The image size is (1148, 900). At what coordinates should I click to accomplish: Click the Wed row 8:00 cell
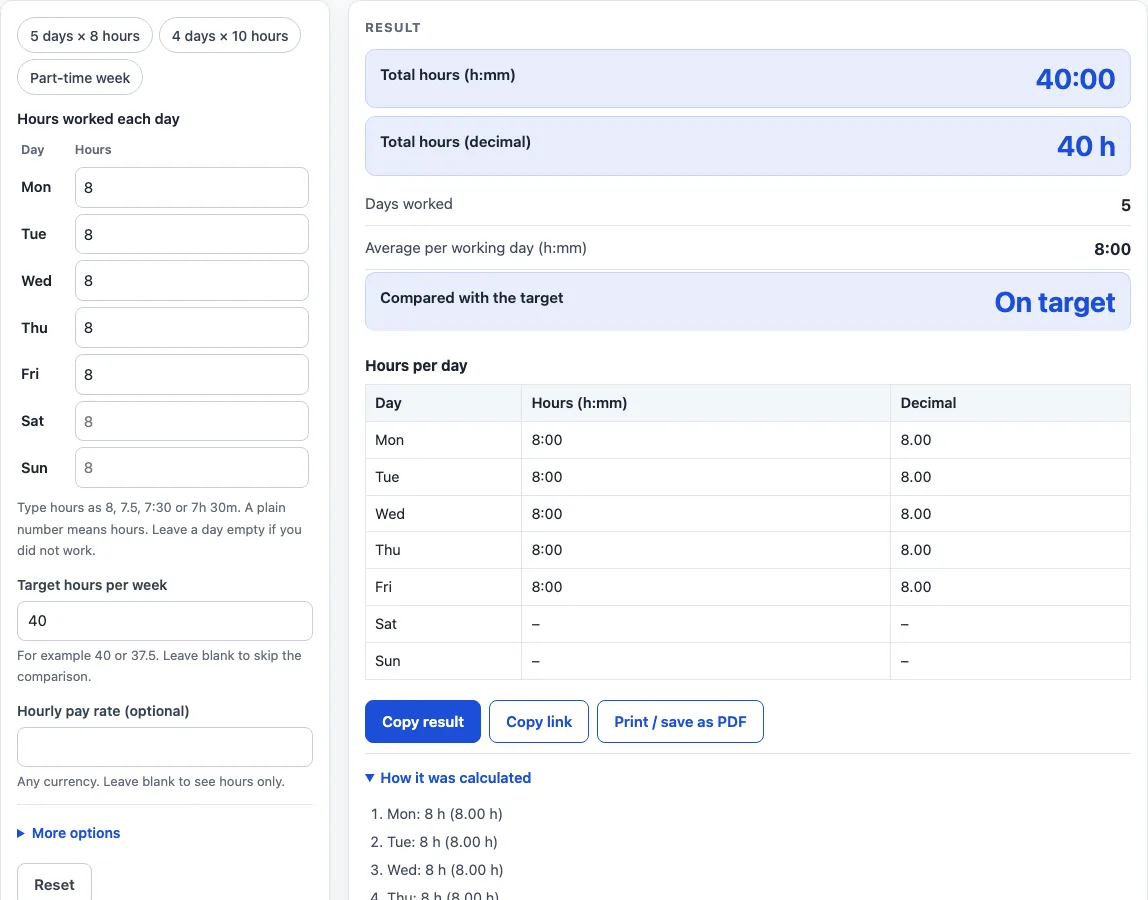pos(706,514)
